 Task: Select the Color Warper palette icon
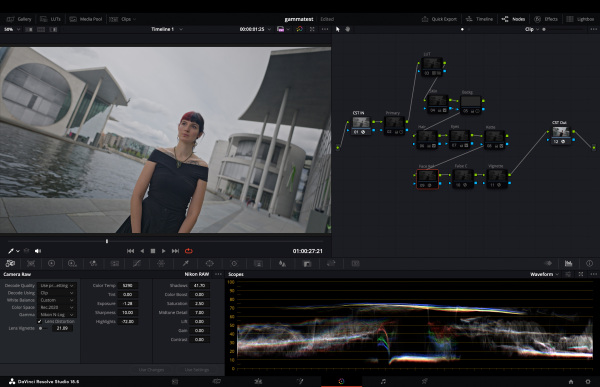(161, 263)
